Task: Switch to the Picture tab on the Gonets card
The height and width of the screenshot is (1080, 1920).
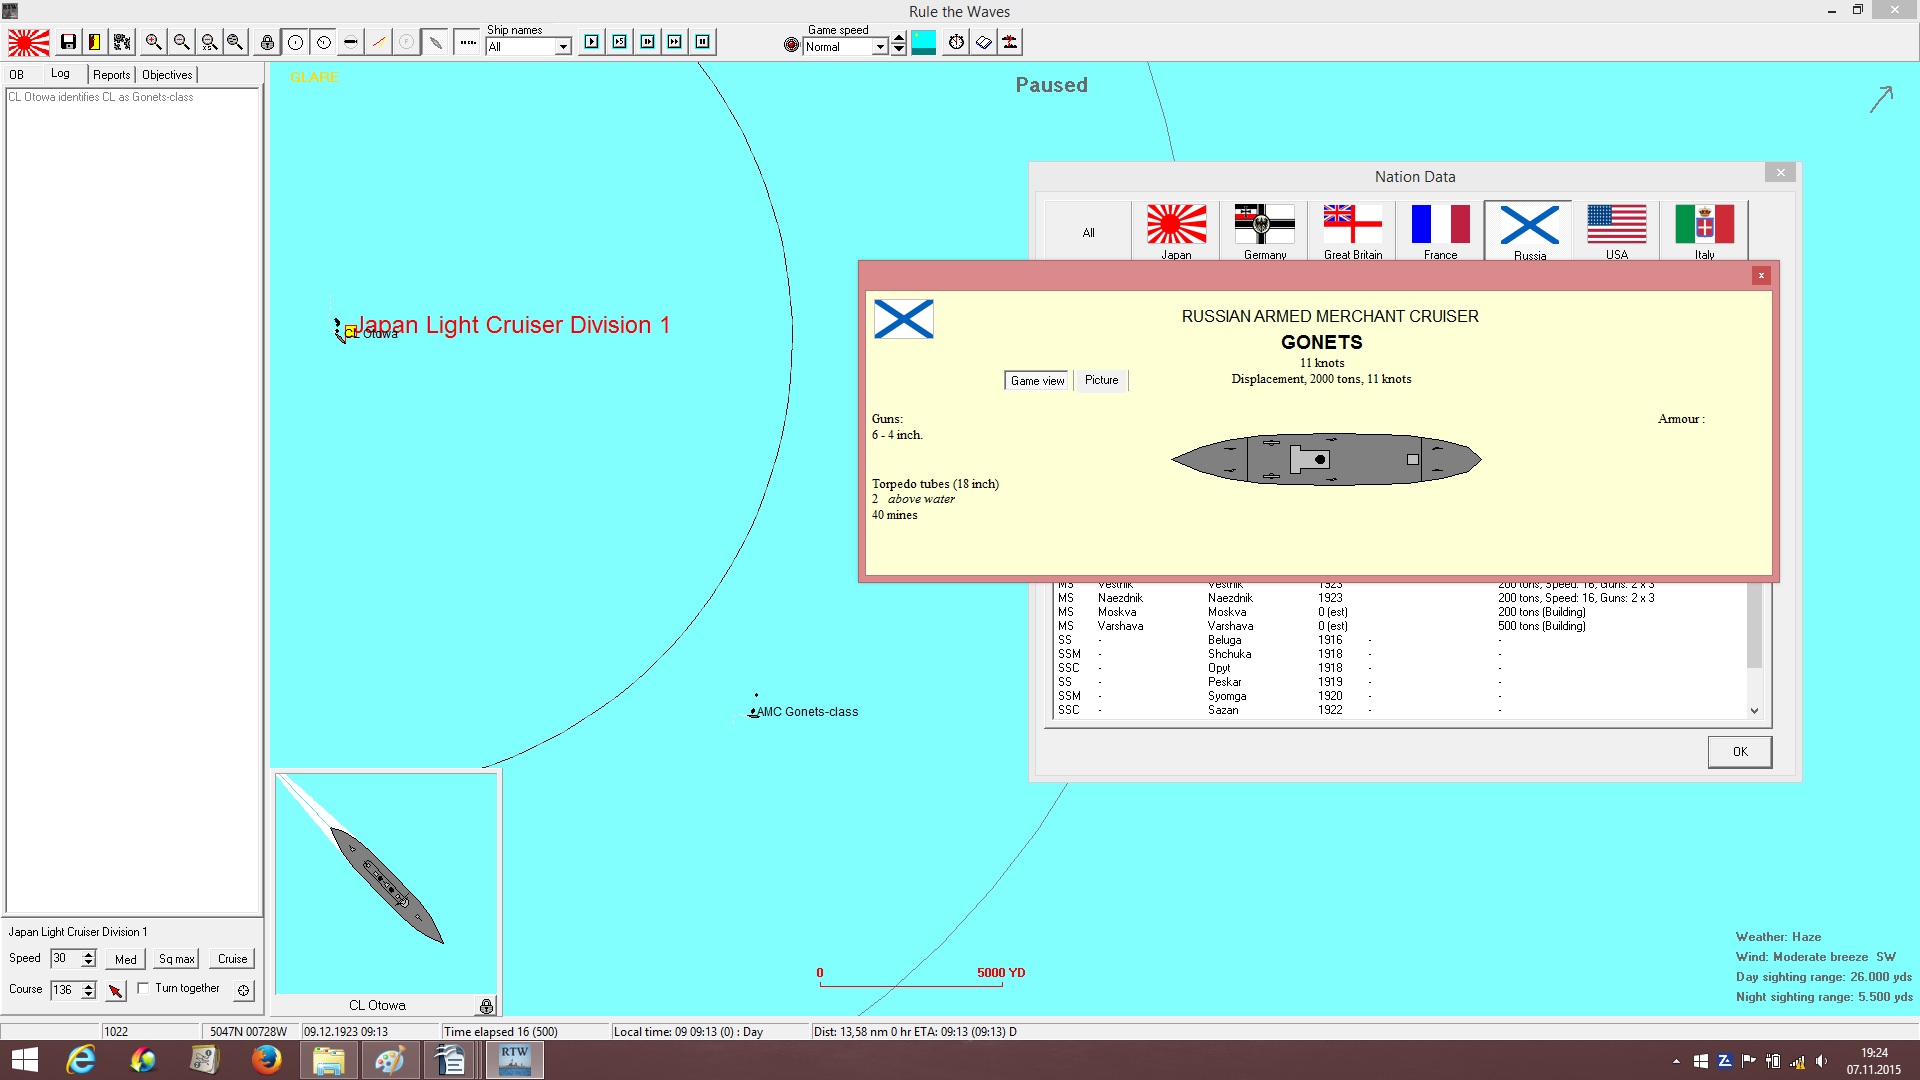Action: (x=1101, y=380)
